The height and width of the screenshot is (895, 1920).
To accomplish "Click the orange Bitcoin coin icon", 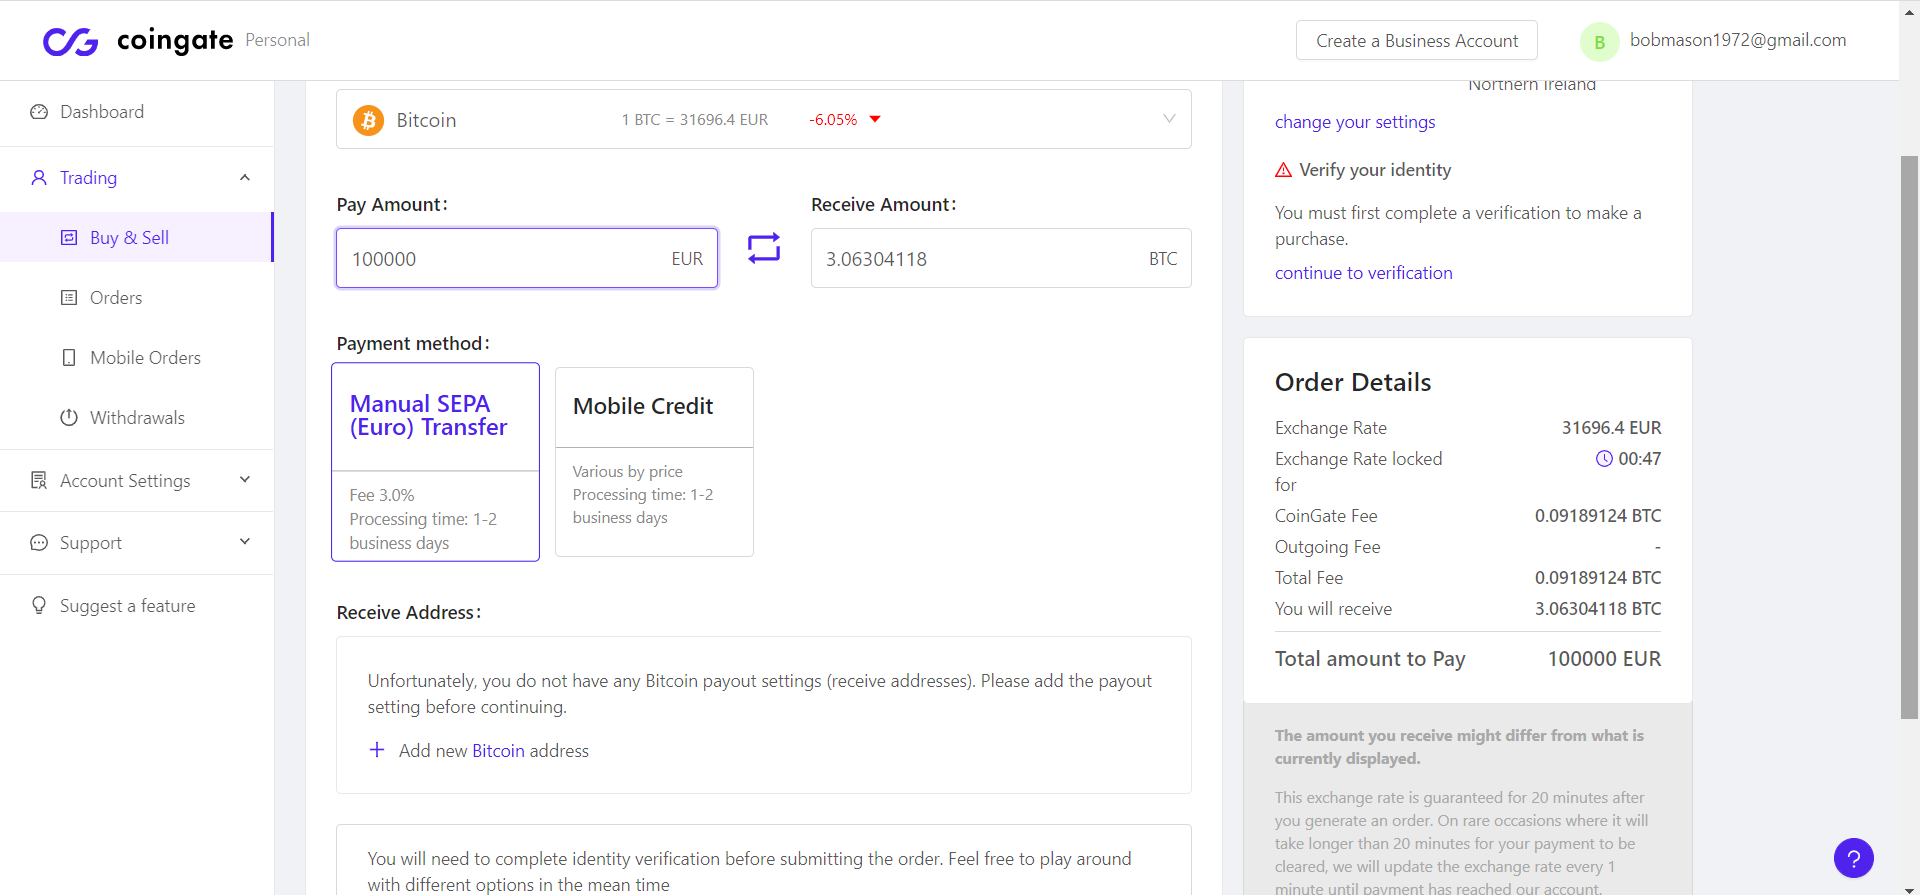I will pos(368,120).
